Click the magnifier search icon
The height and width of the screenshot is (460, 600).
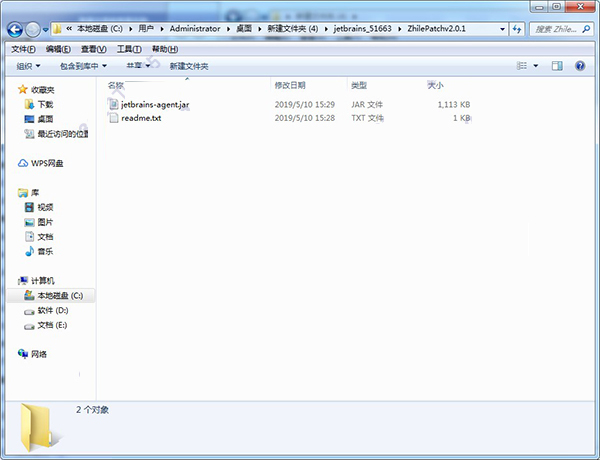click(586, 29)
